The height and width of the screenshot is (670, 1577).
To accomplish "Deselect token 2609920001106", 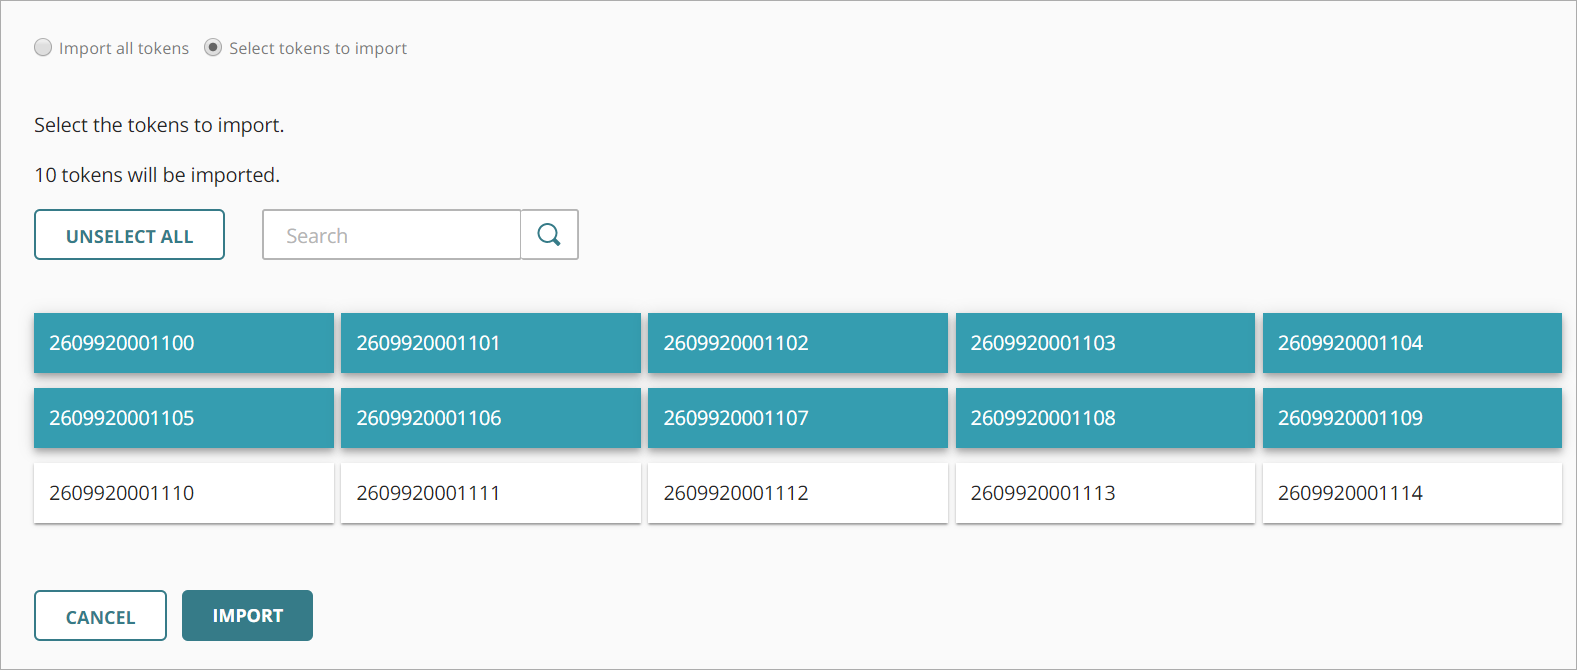I will coord(490,418).
